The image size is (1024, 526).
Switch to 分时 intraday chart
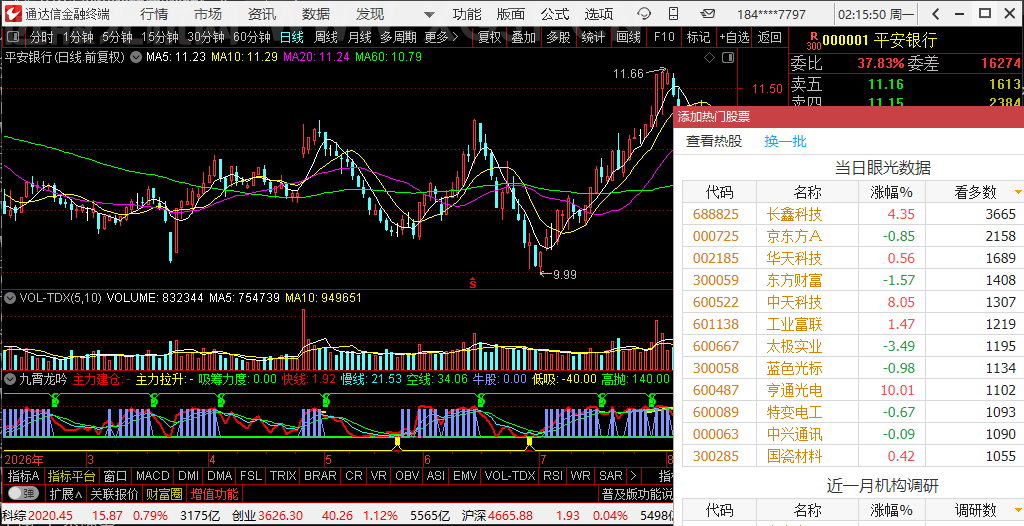(x=42, y=37)
